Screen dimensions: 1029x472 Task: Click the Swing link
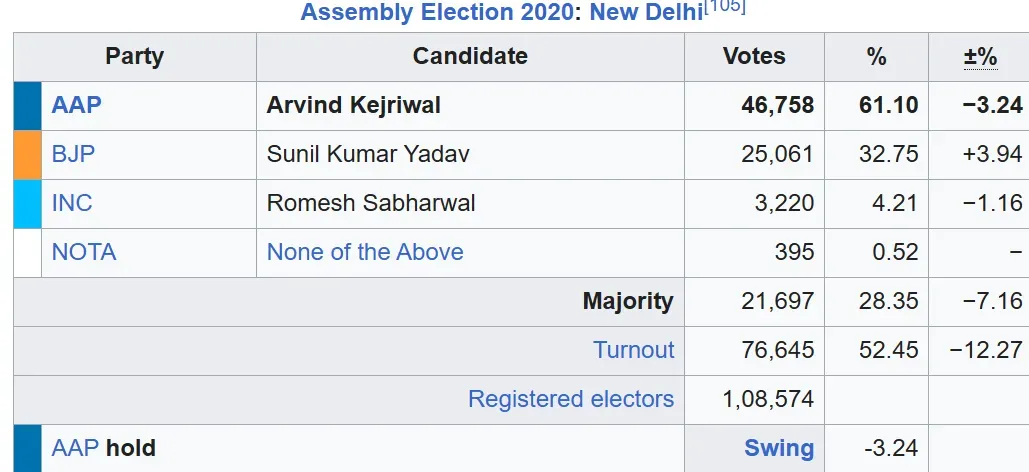tap(779, 448)
